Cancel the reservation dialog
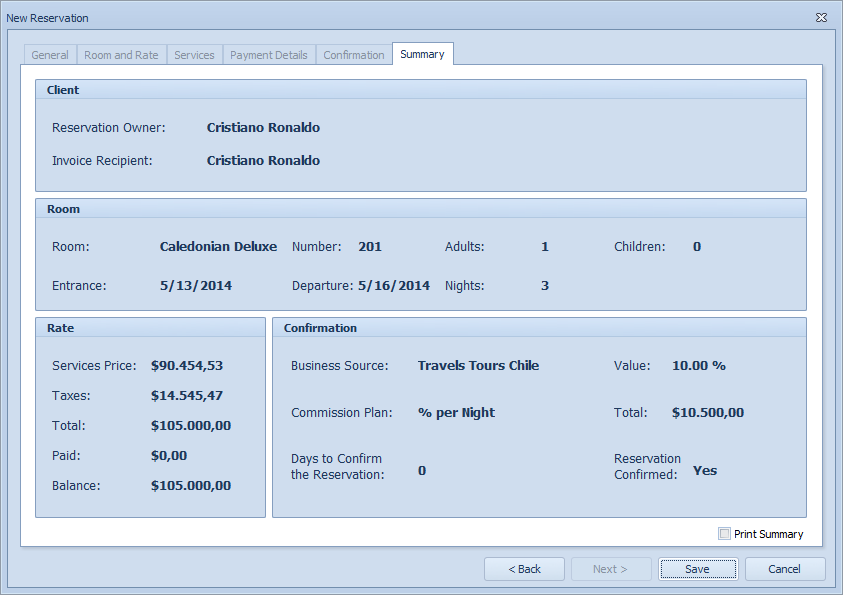 (x=784, y=569)
